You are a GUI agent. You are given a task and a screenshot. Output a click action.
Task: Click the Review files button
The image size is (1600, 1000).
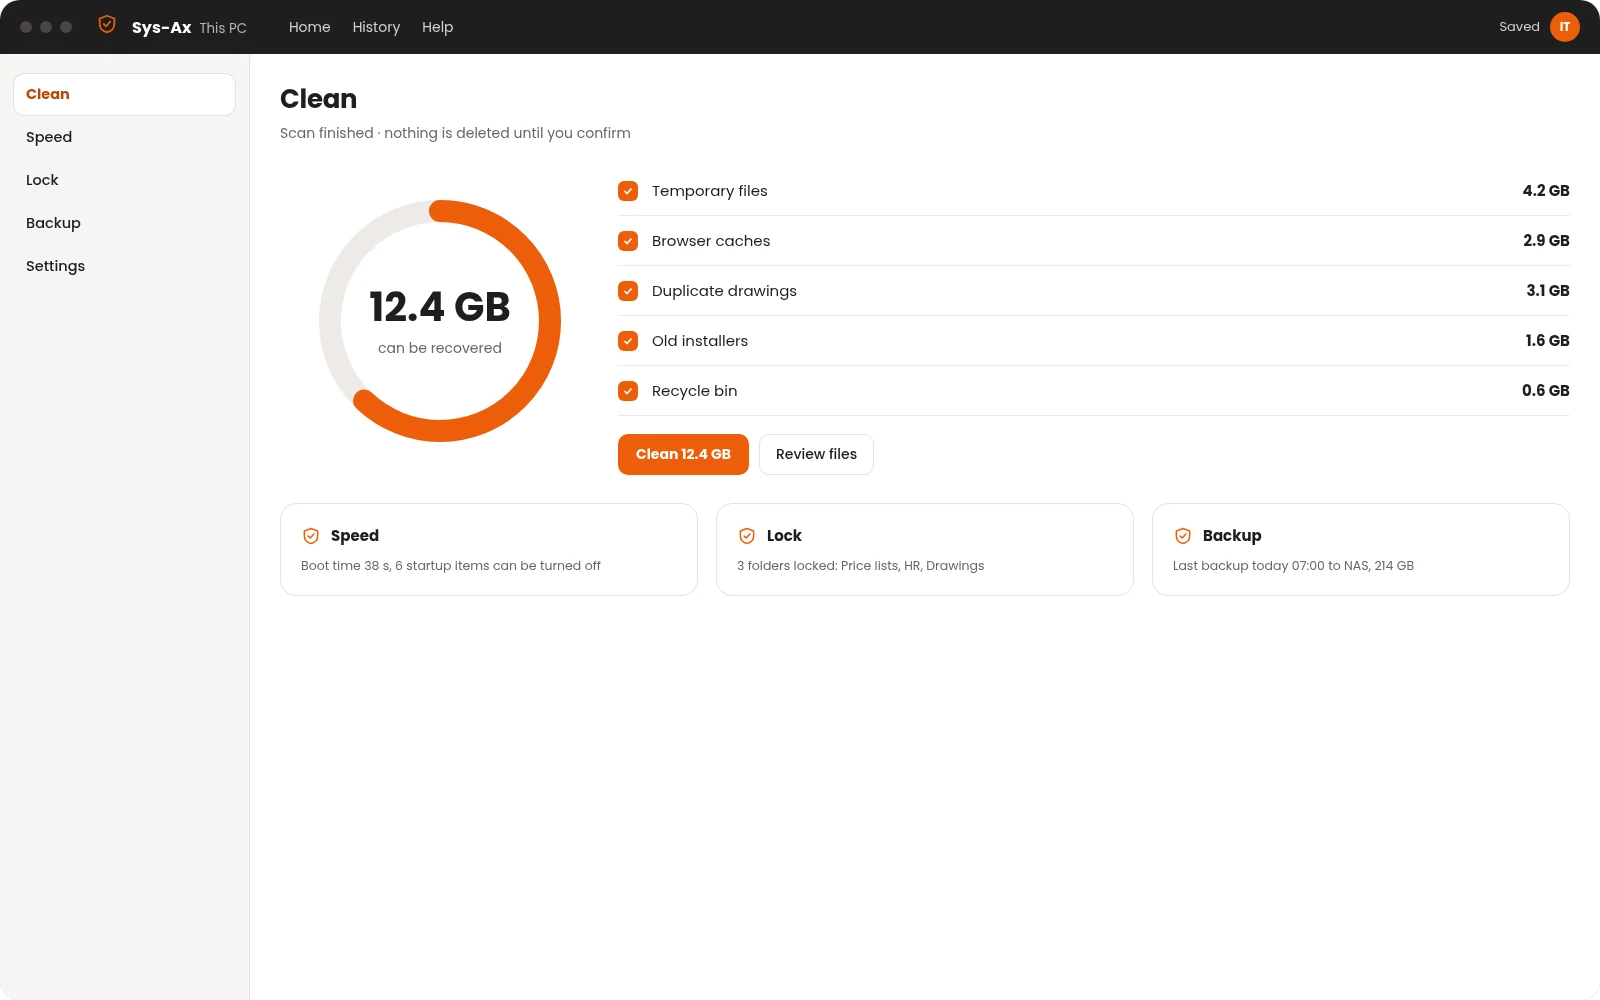tap(816, 454)
